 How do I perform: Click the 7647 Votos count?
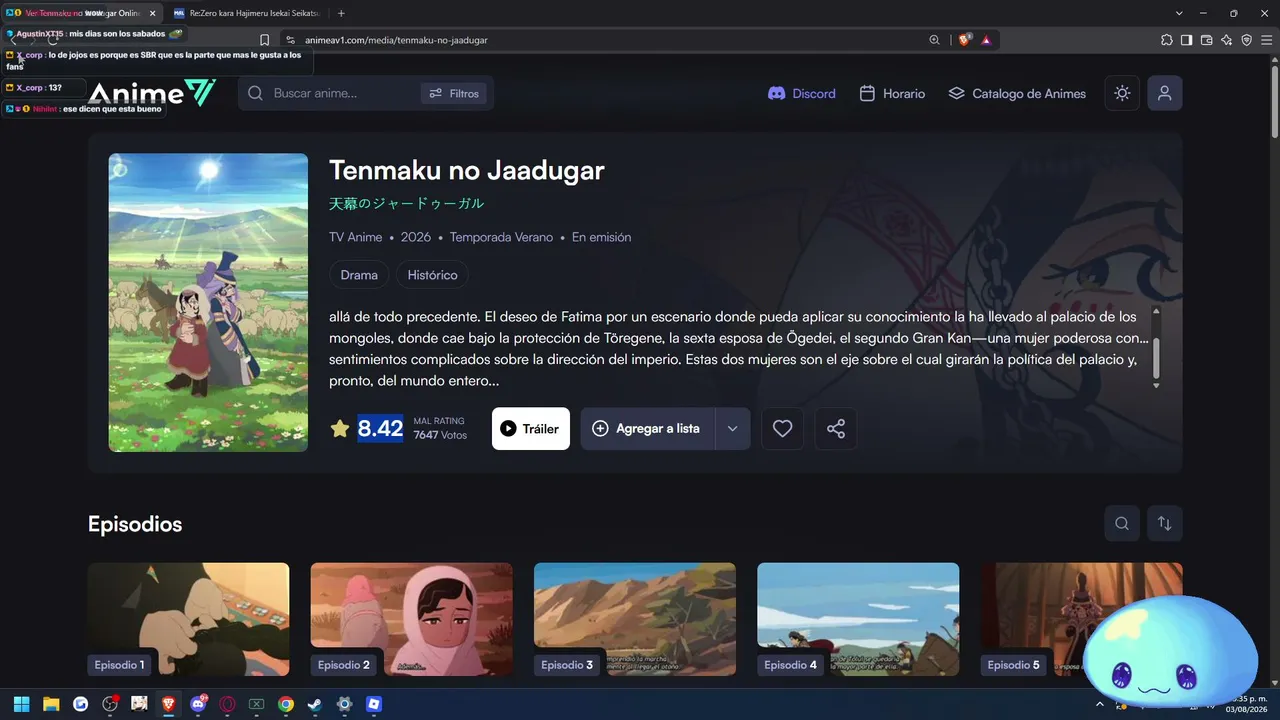point(440,435)
